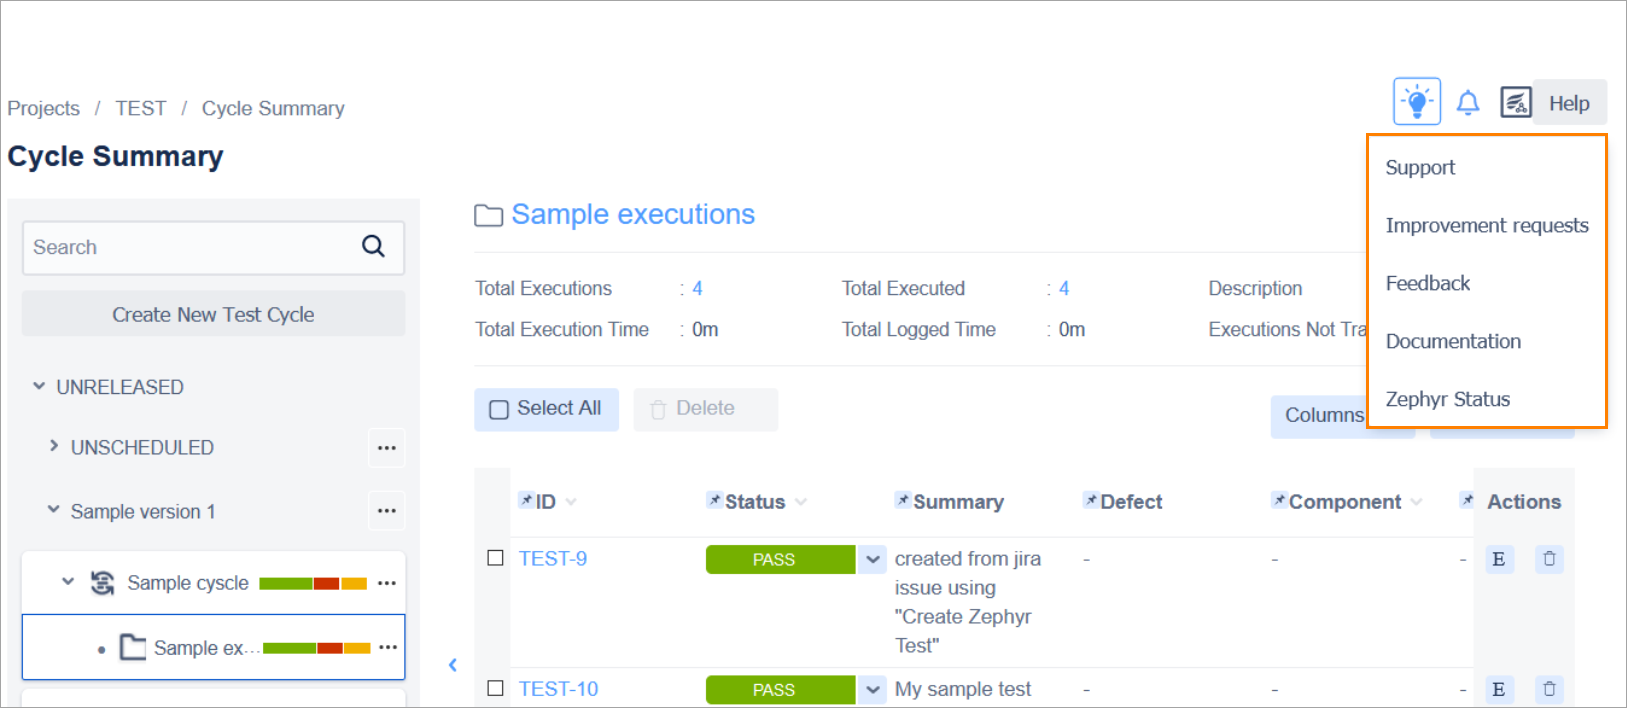The image size is (1627, 708).
Task: Delete the TEST-9 execution via trash icon
Action: coord(1549,559)
